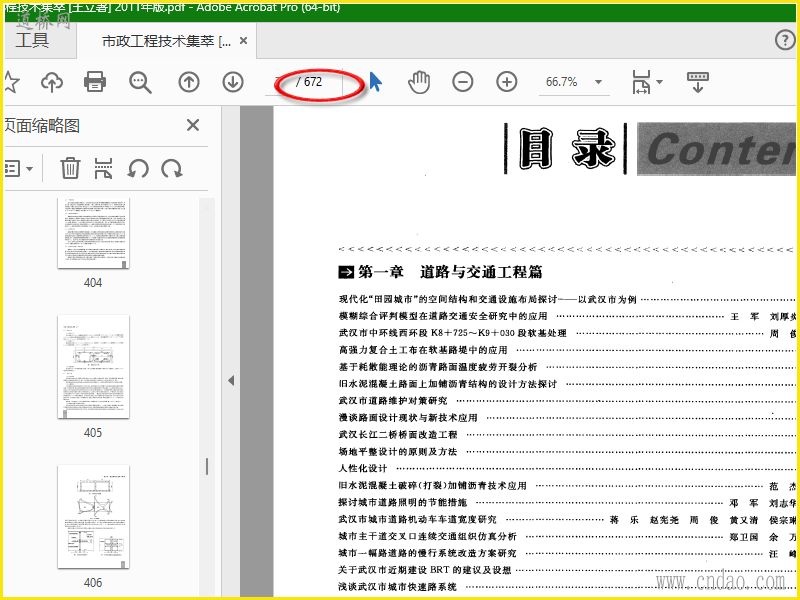Print the document with printer icon
This screenshot has height=600, width=800.
pos(95,82)
